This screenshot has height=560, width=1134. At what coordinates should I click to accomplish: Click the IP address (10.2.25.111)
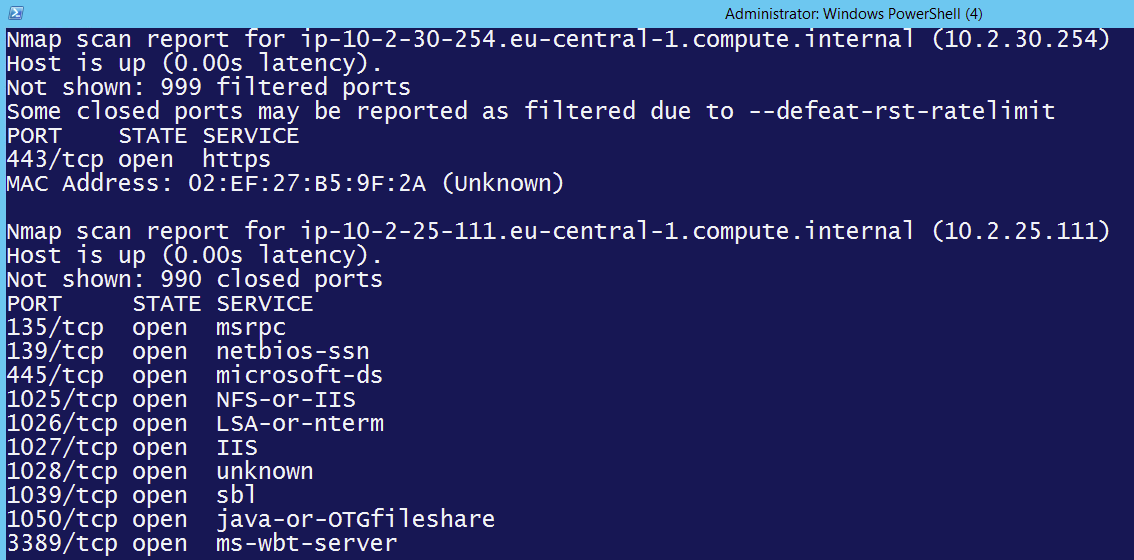[x=1021, y=231]
